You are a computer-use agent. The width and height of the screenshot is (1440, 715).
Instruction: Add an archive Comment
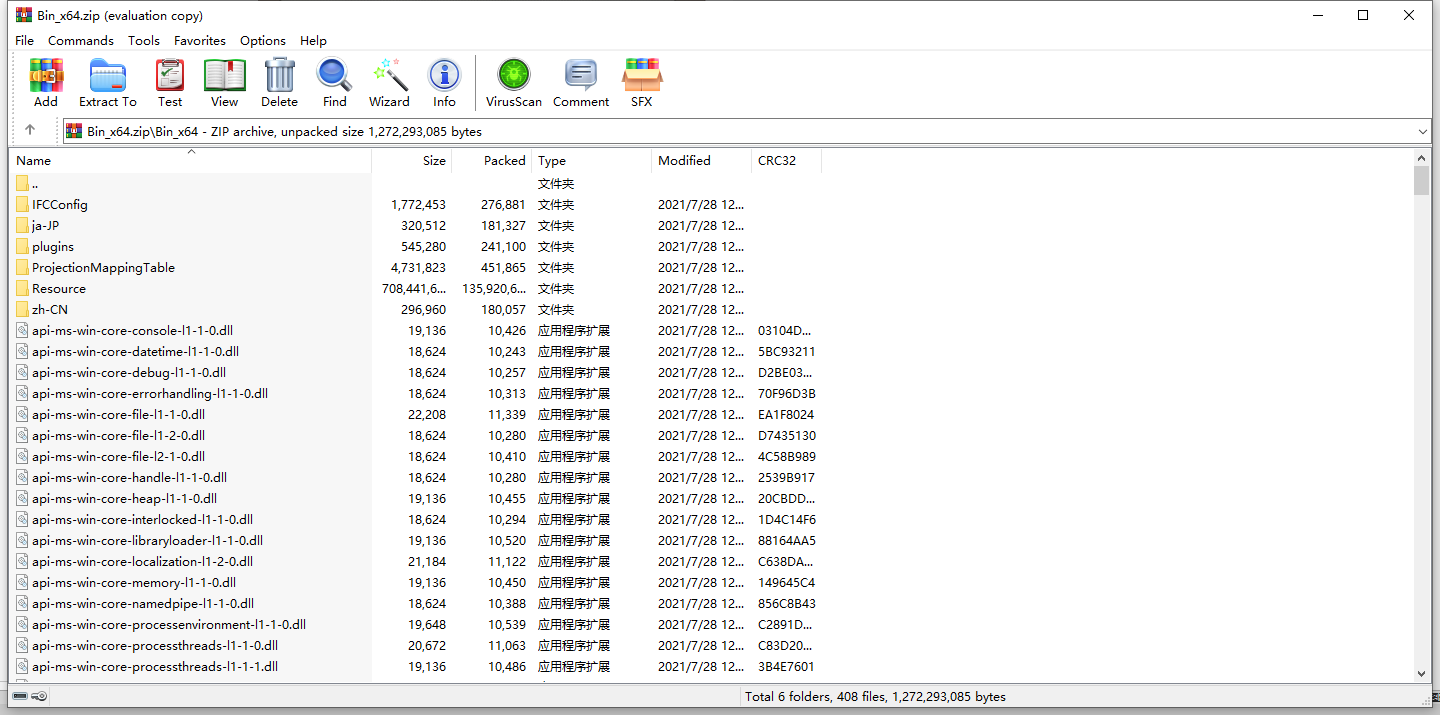580,82
